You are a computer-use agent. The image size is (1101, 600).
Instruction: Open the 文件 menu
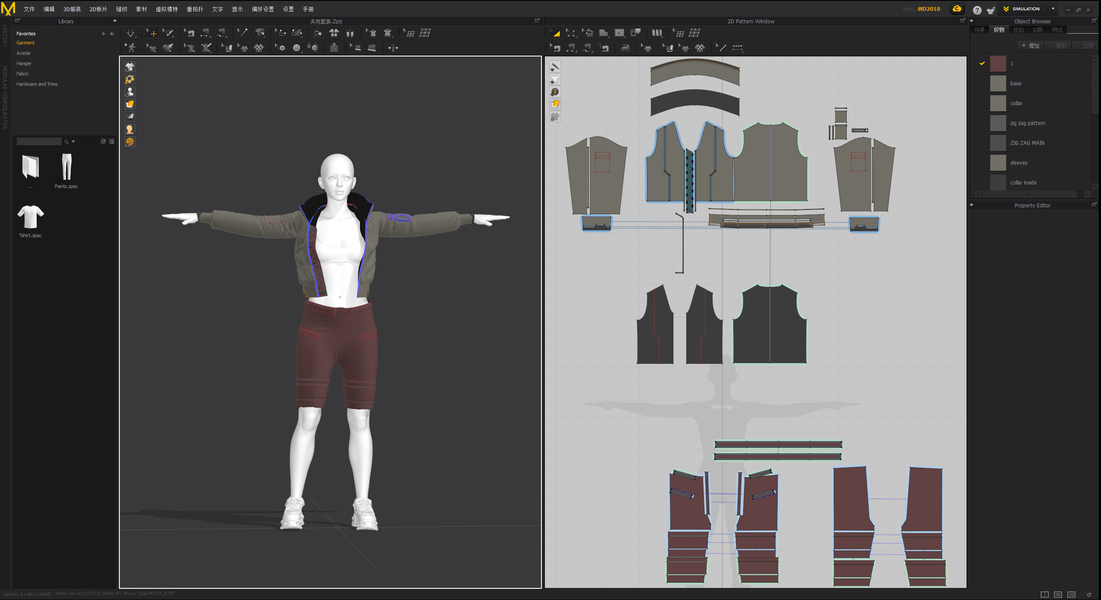29,8
